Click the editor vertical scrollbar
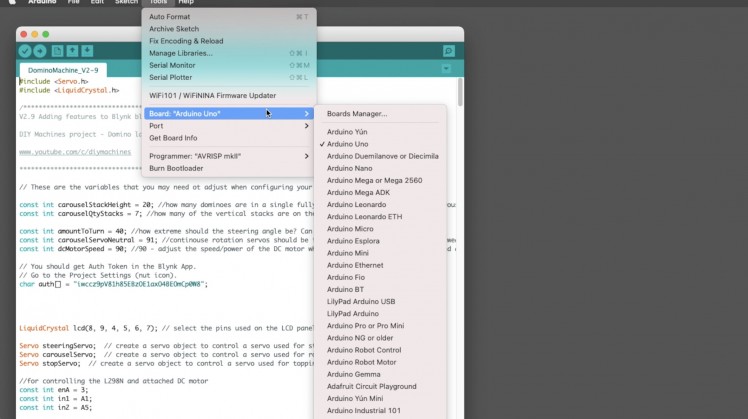Screen dimensions: 748x419 [x=460, y=92]
